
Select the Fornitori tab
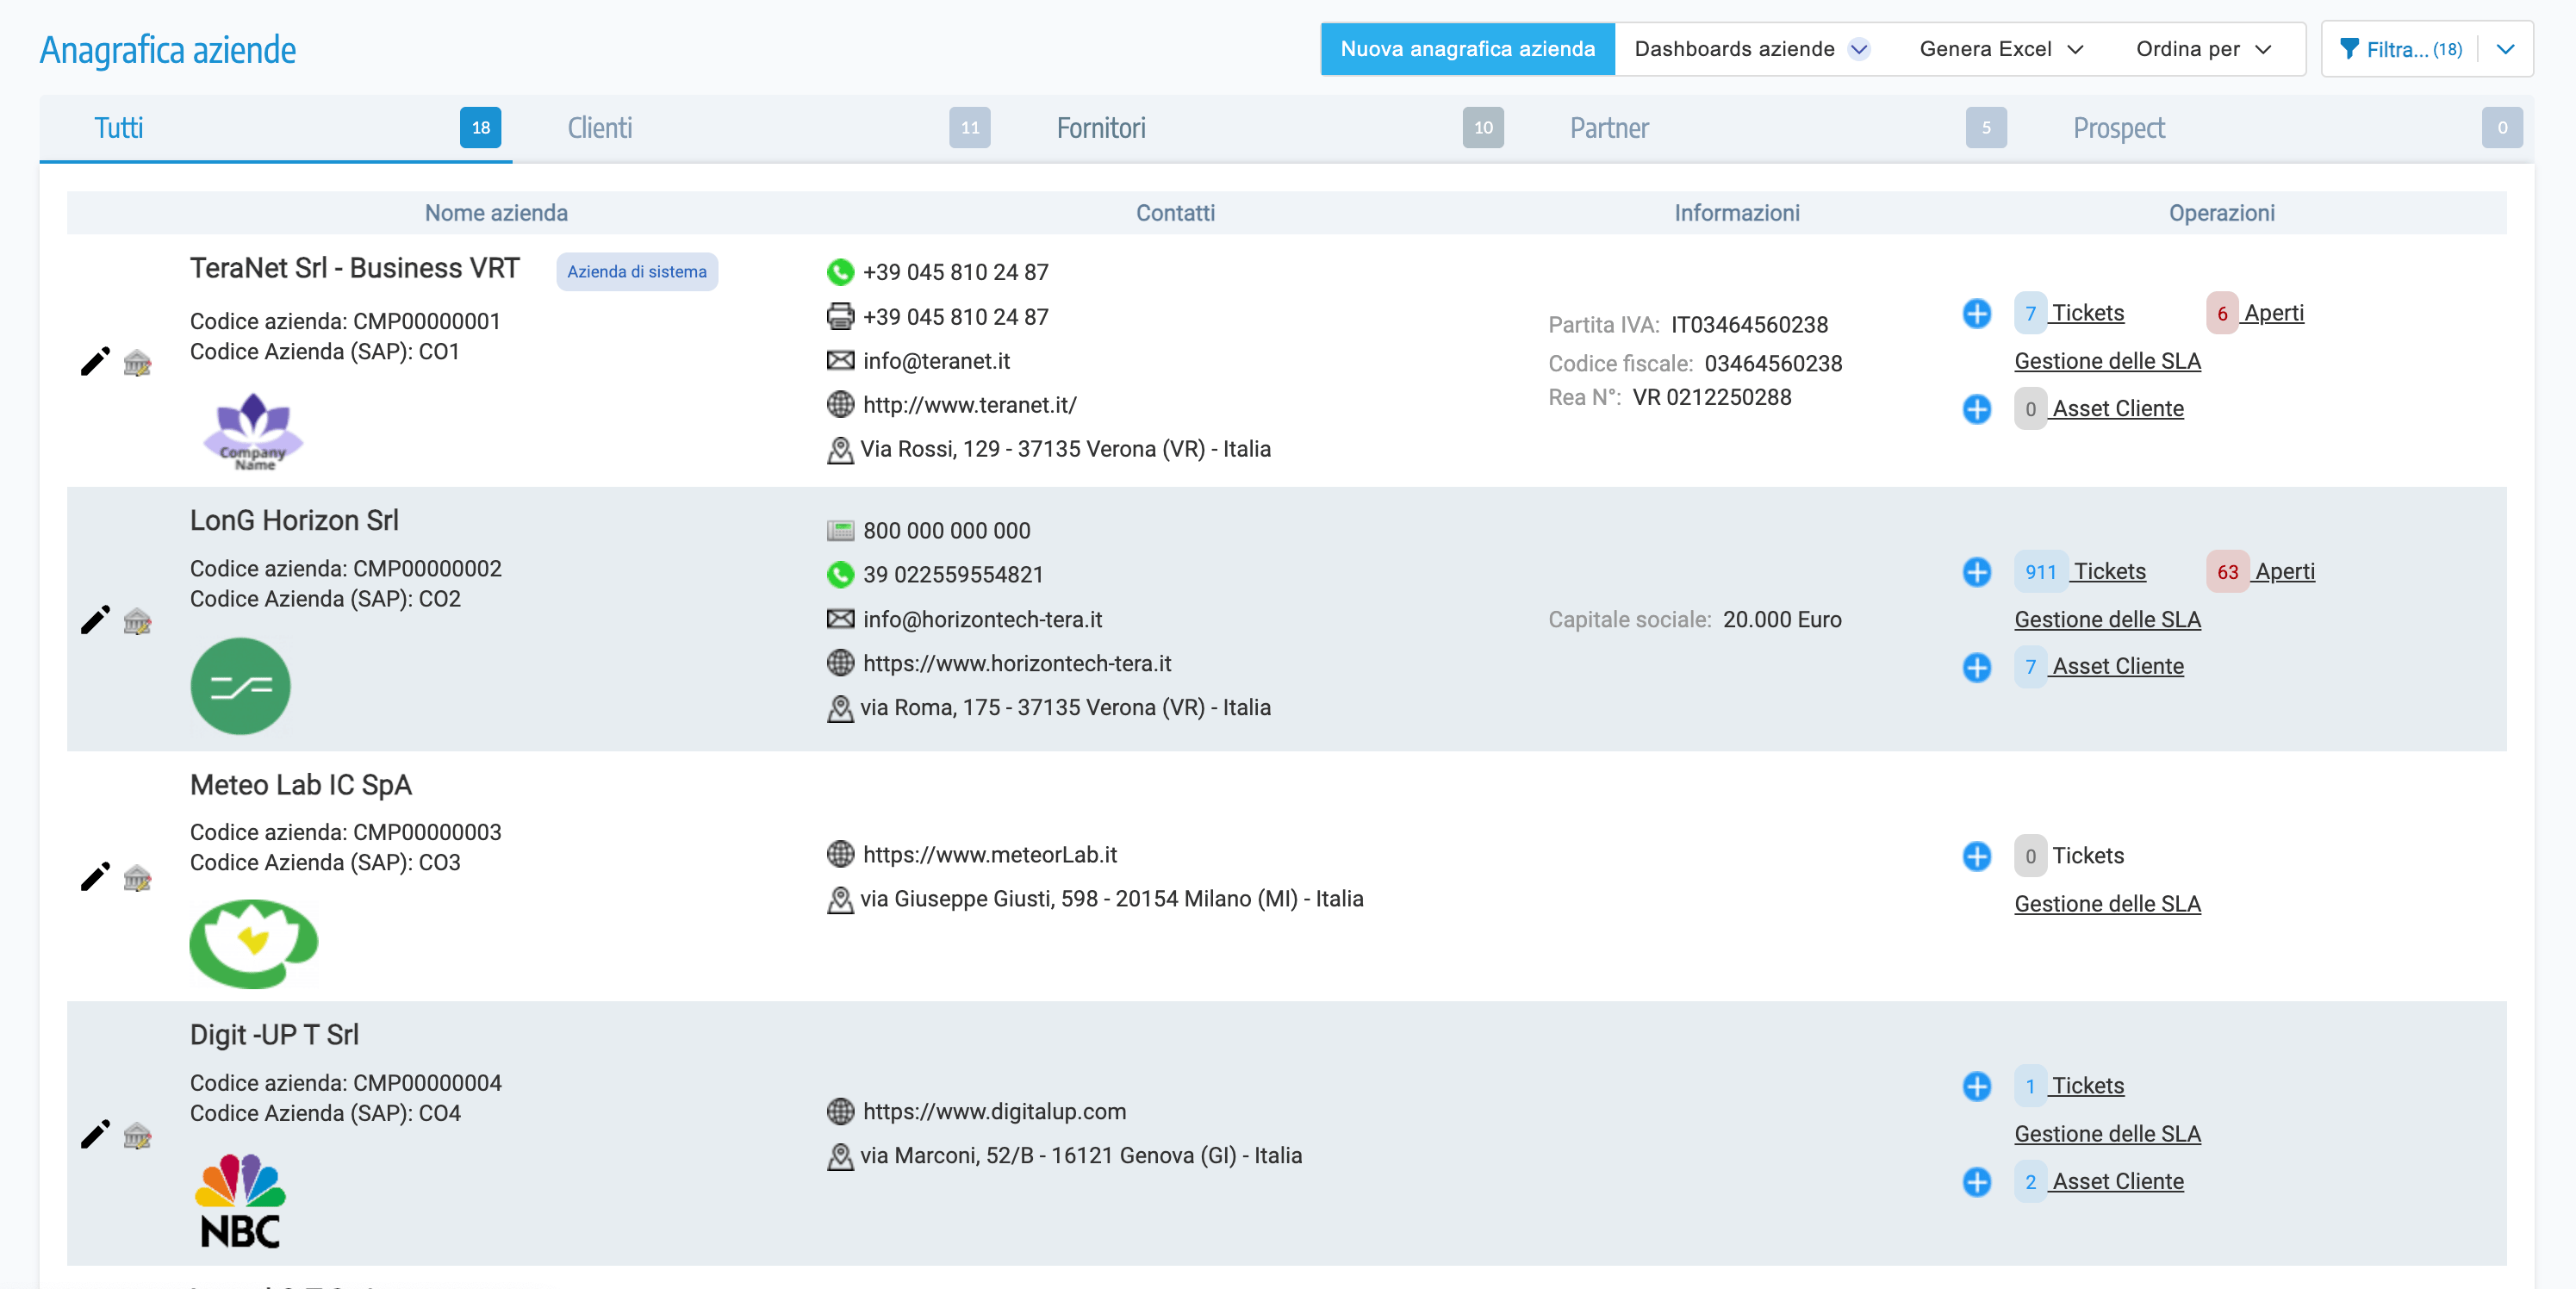coord(1100,128)
